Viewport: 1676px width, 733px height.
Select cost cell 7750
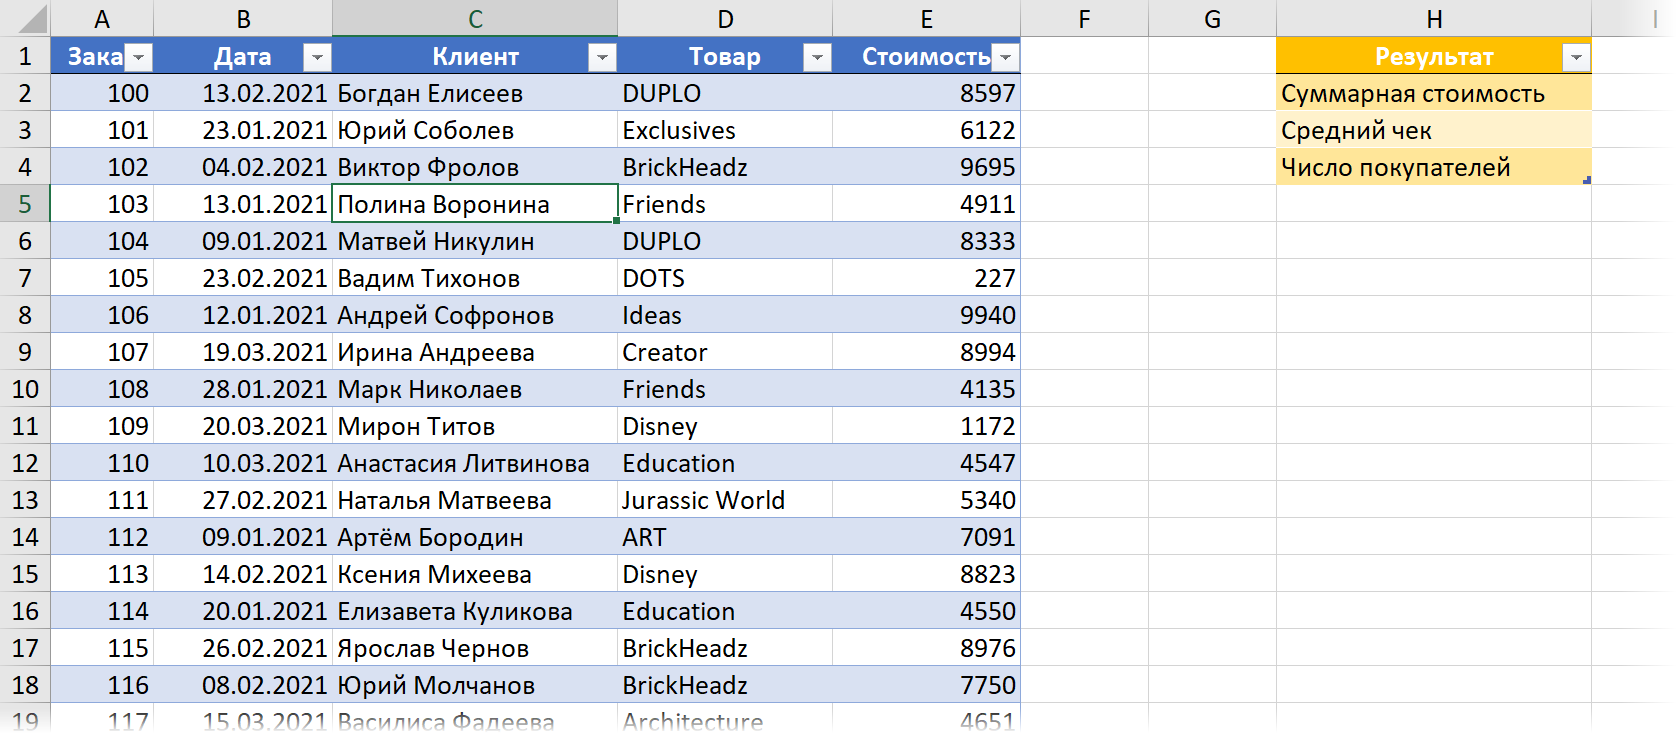(x=926, y=685)
